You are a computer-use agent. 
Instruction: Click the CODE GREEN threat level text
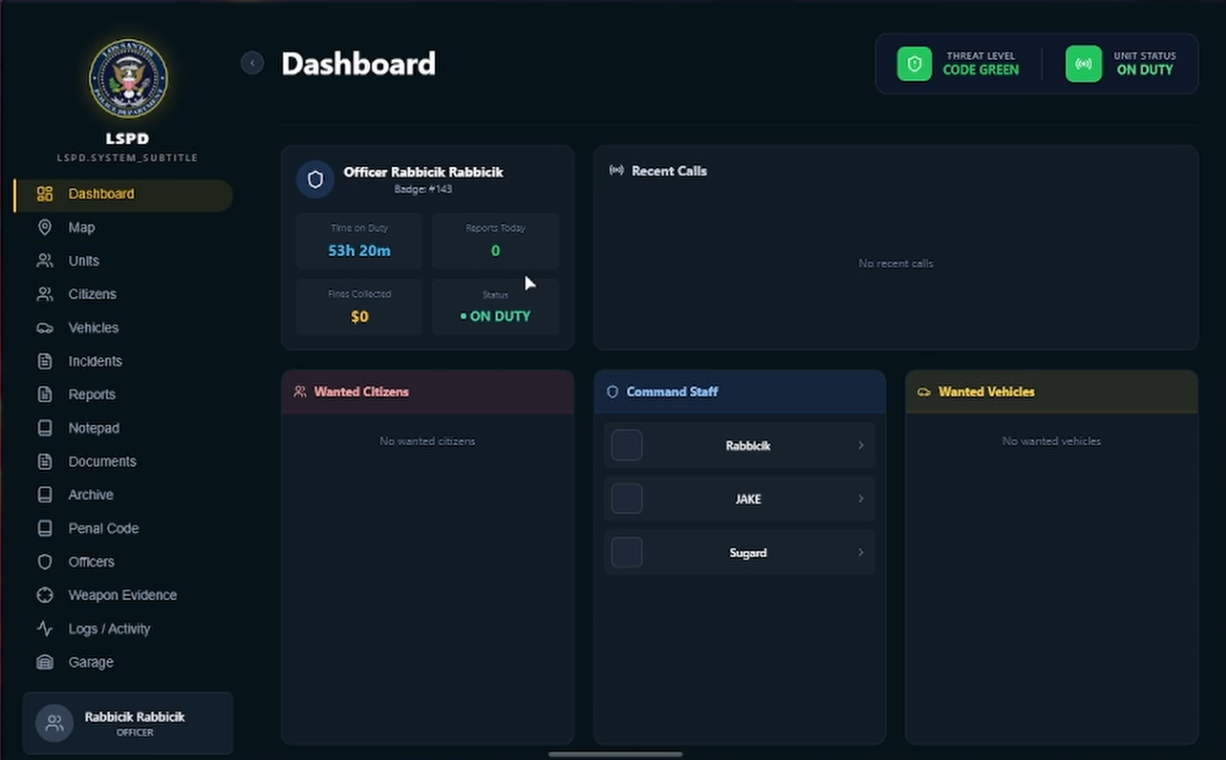pos(980,70)
